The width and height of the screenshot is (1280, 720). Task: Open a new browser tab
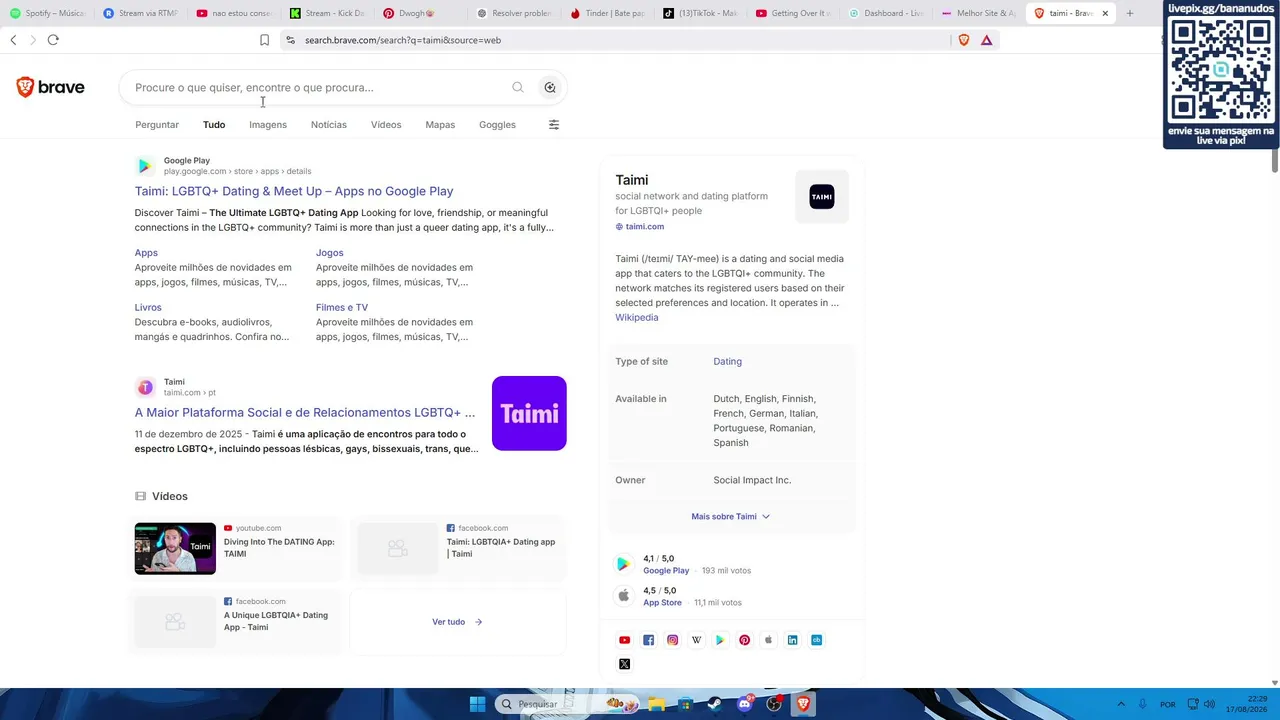(1130, 13)
